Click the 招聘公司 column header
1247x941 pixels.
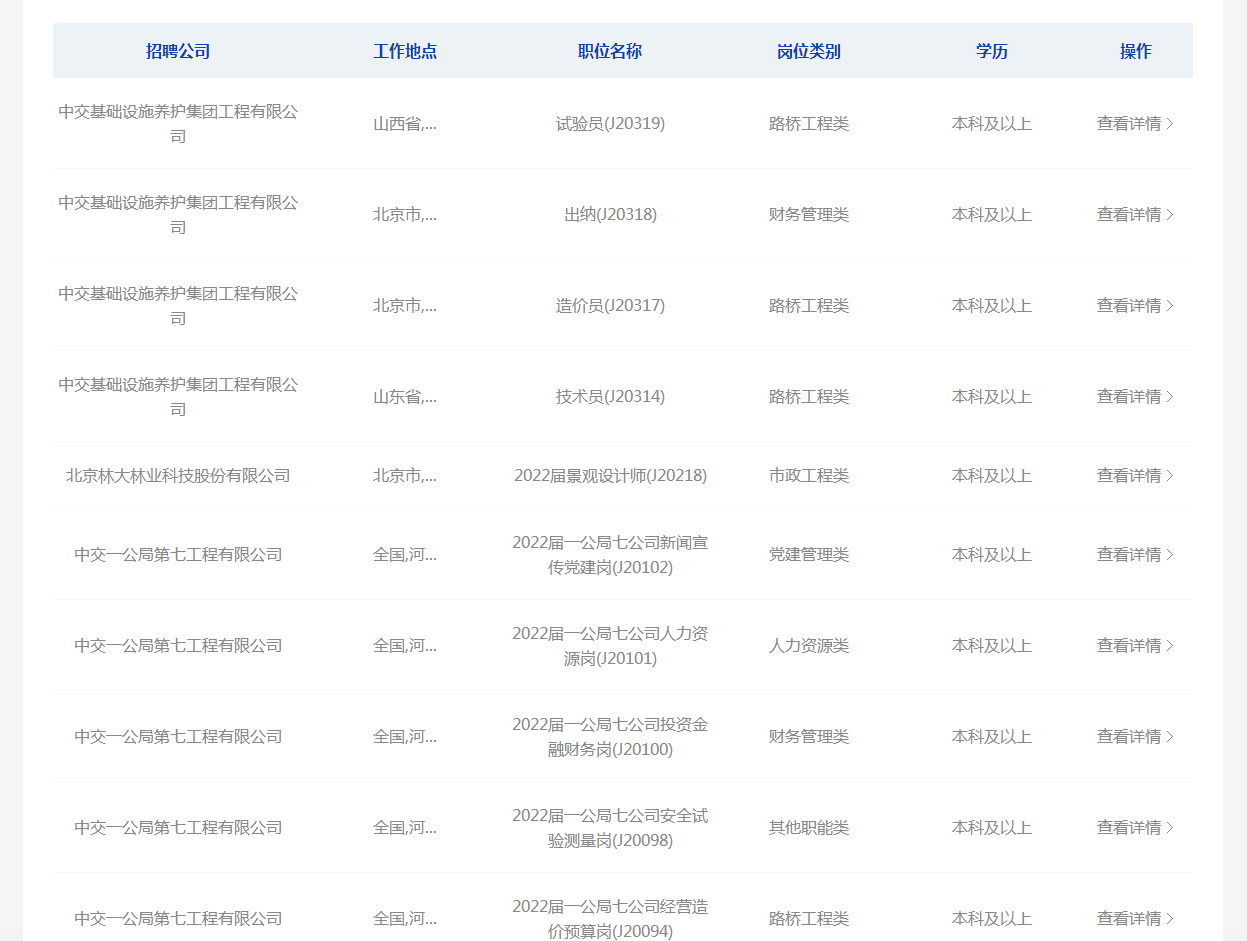pyautogui.click(x=178, y=52)
